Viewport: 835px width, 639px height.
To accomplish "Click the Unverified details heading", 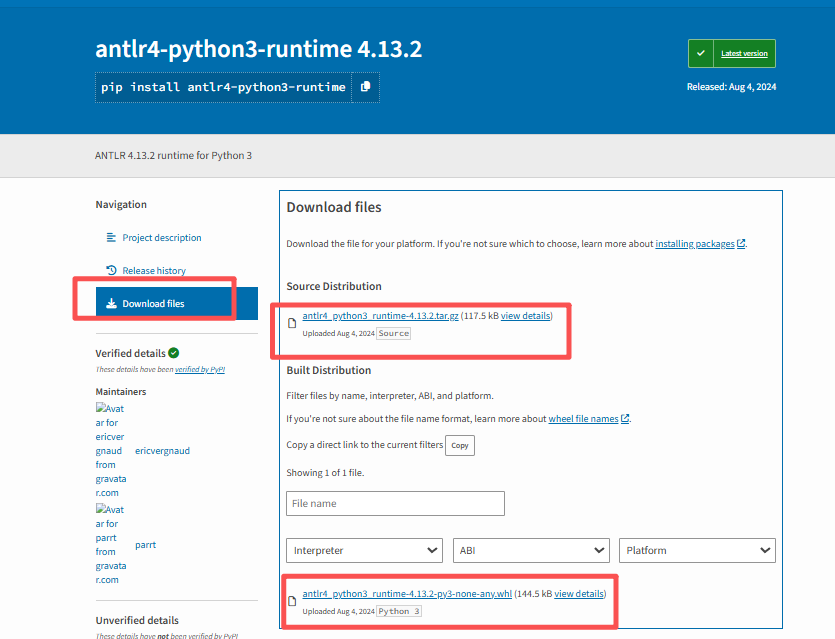I will [137, 620].
